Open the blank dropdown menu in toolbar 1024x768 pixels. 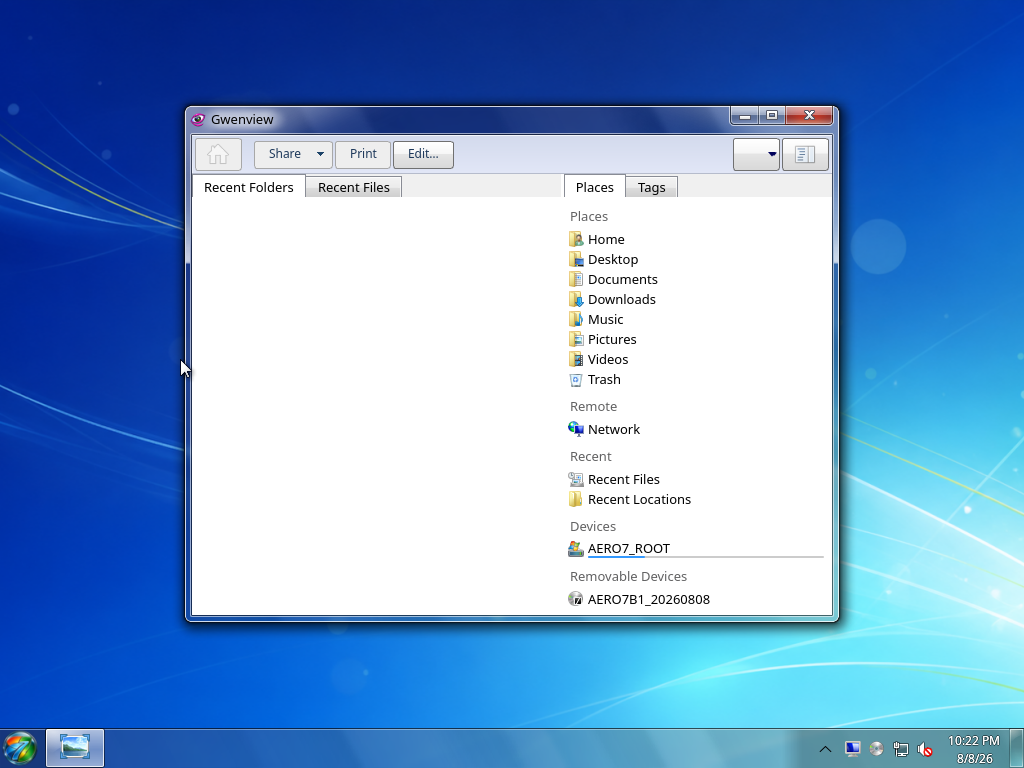pos(756,155)
